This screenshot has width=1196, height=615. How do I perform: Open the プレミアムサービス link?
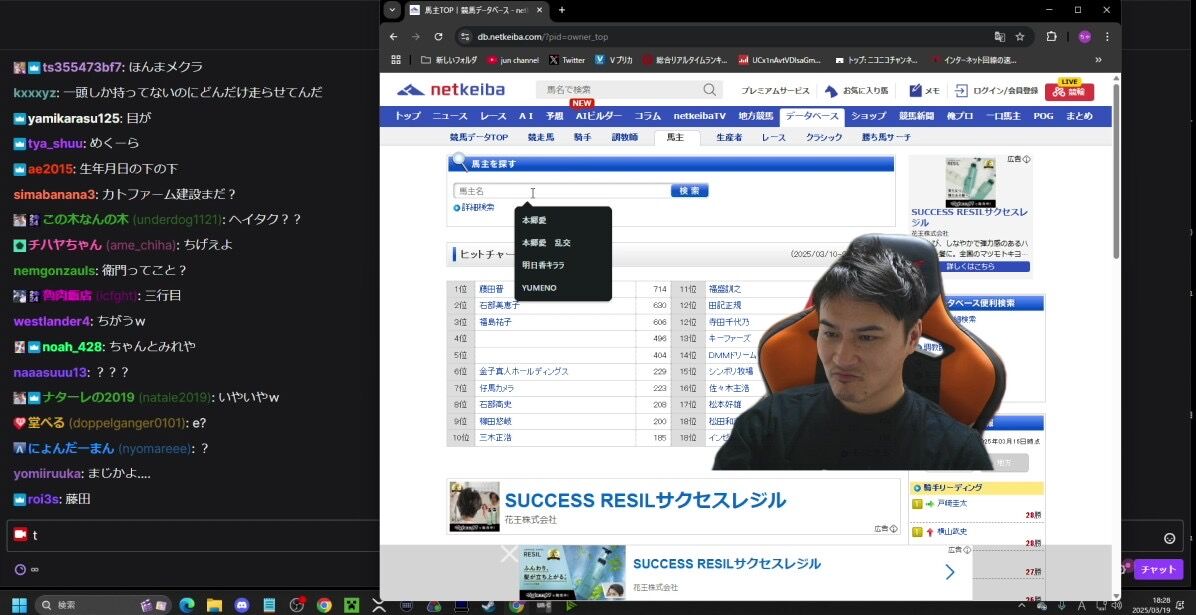(x=775, y=91)
